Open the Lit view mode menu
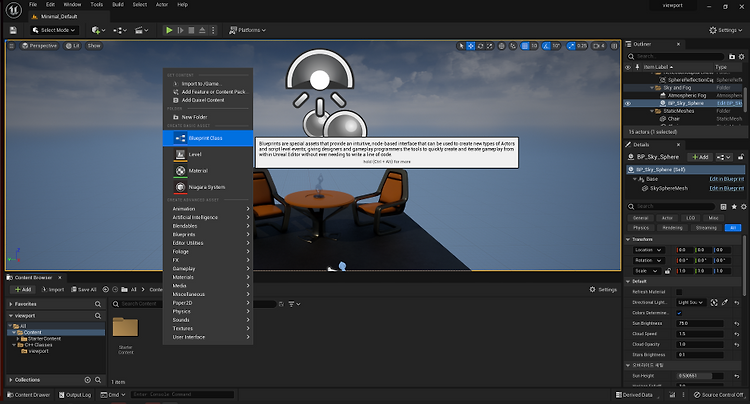 [73, 46]
